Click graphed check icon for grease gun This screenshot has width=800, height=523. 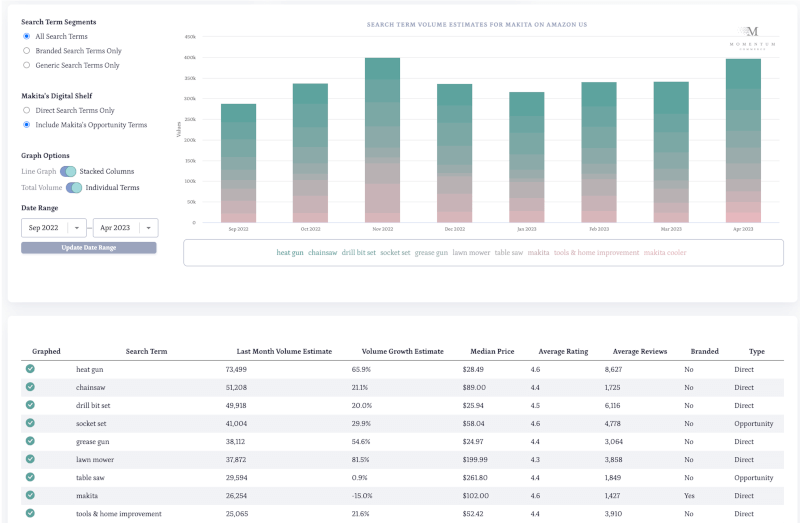pos(30,441)
